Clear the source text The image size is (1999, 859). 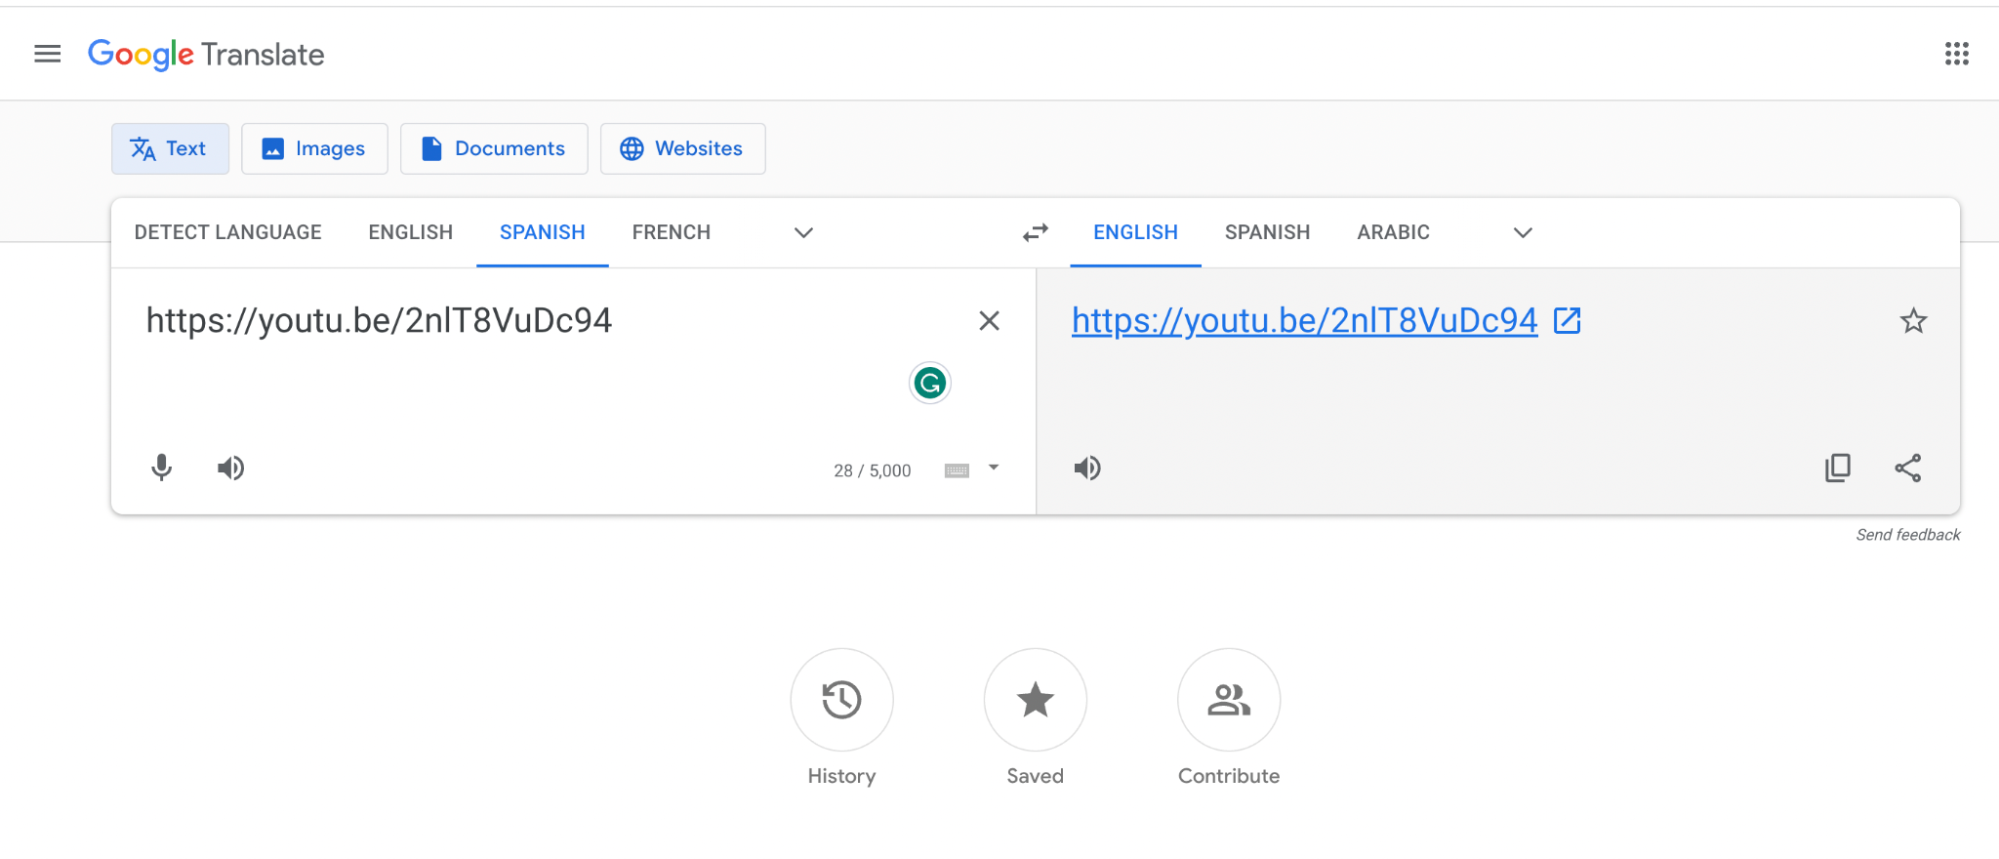pos(989,321)
